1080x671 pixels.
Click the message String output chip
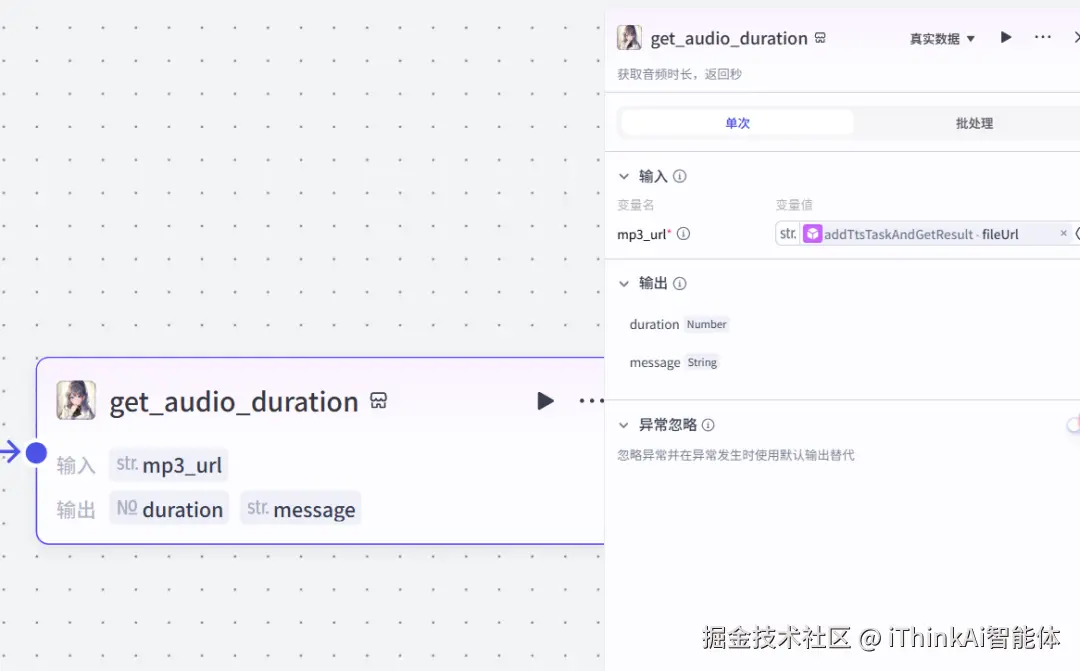[x=702, y=362]
